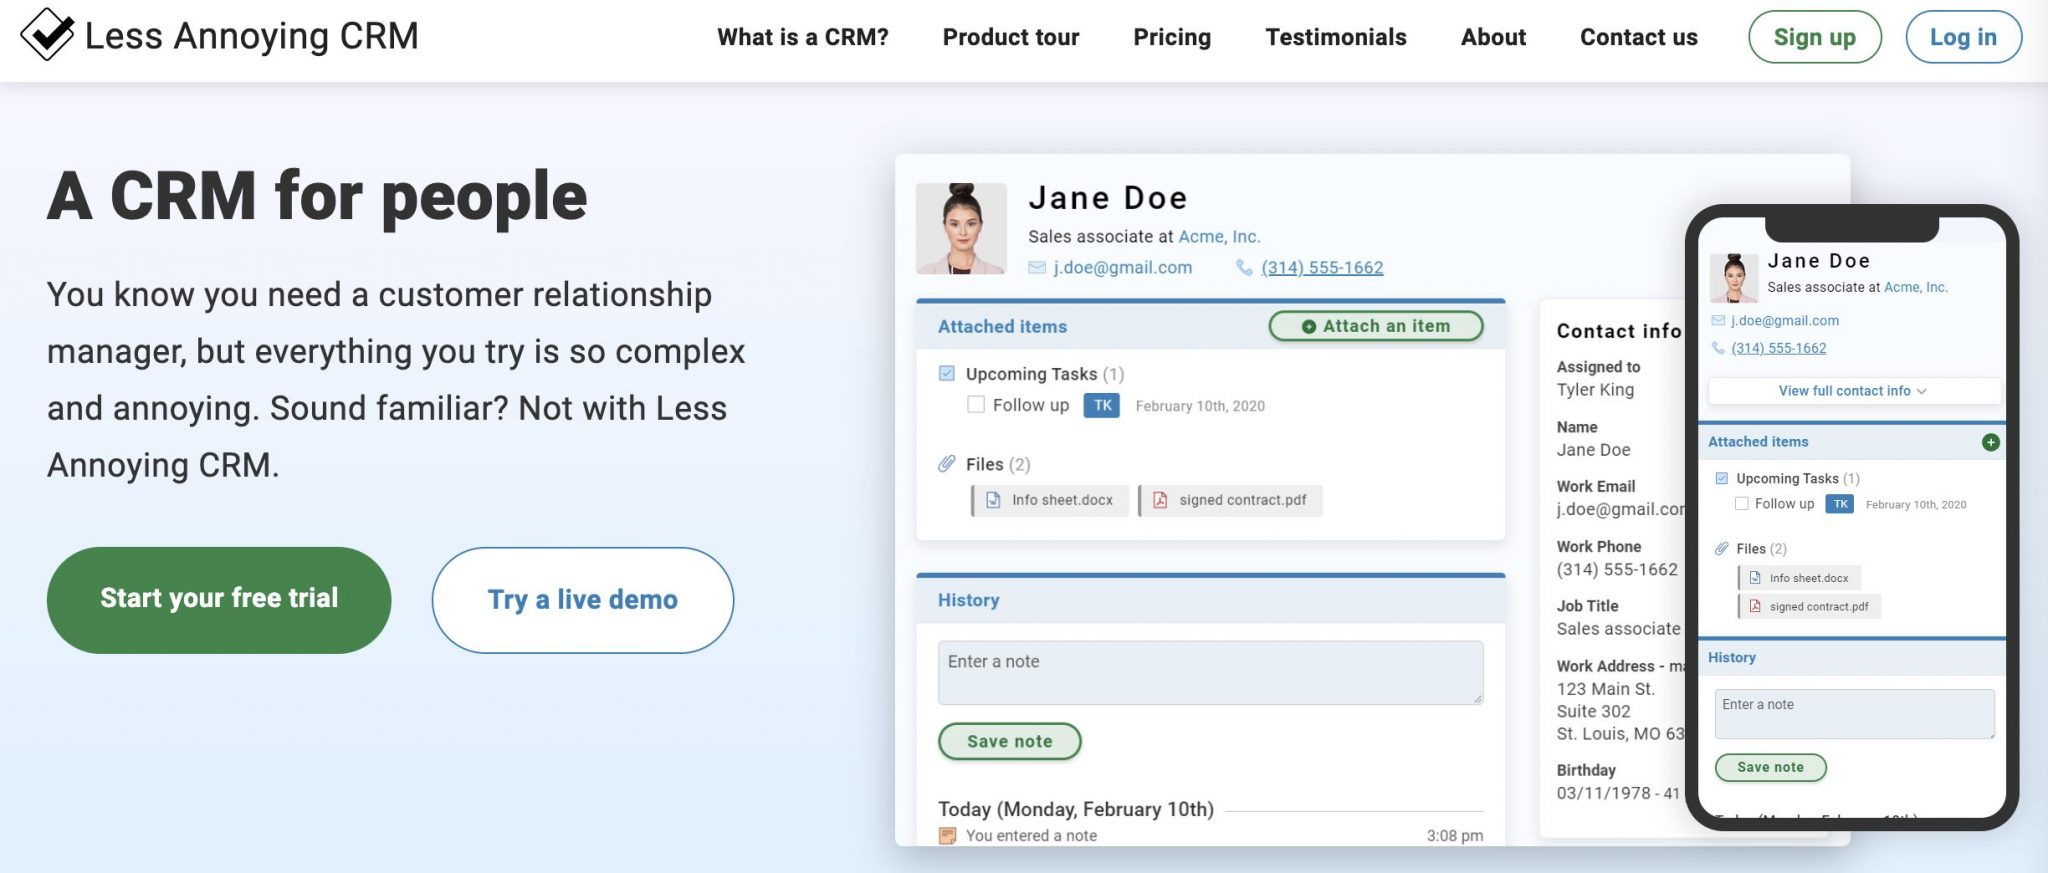Click the Tyler King assigned-to value
Viewport: 2048px width, 873px height.
[x=1595, y=390]
